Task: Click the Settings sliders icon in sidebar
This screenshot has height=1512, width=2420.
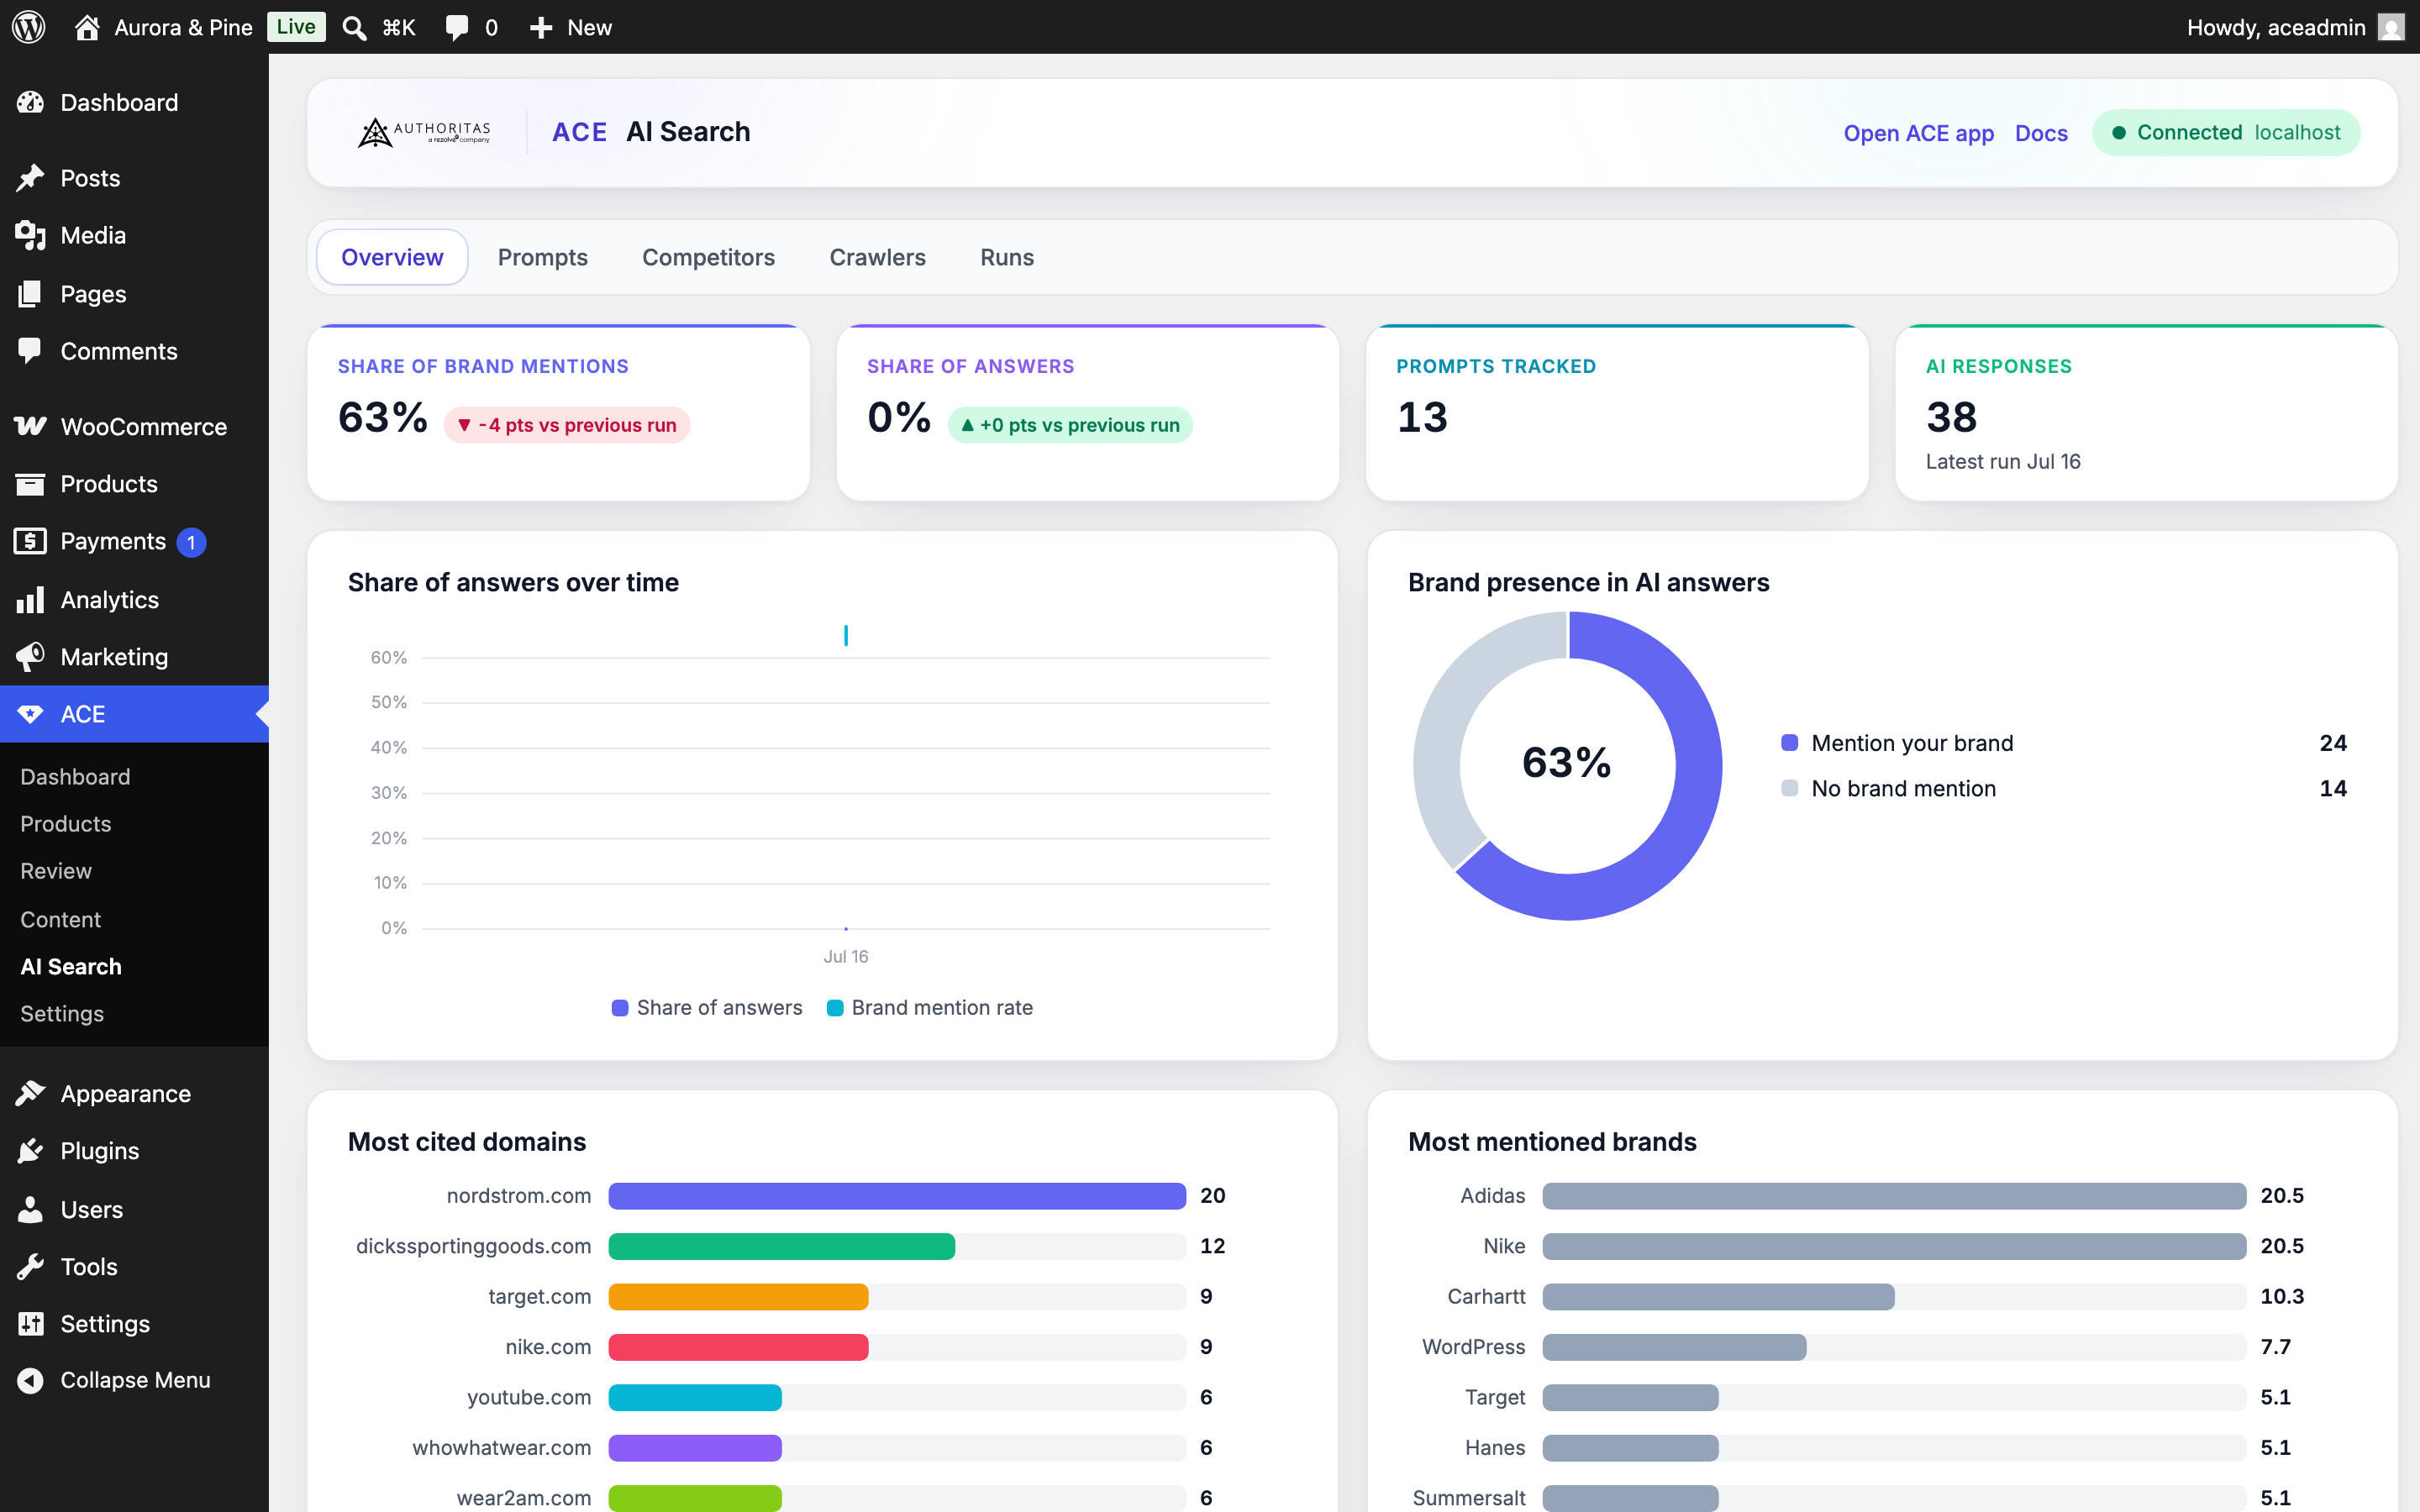Action: (30, 1324)
